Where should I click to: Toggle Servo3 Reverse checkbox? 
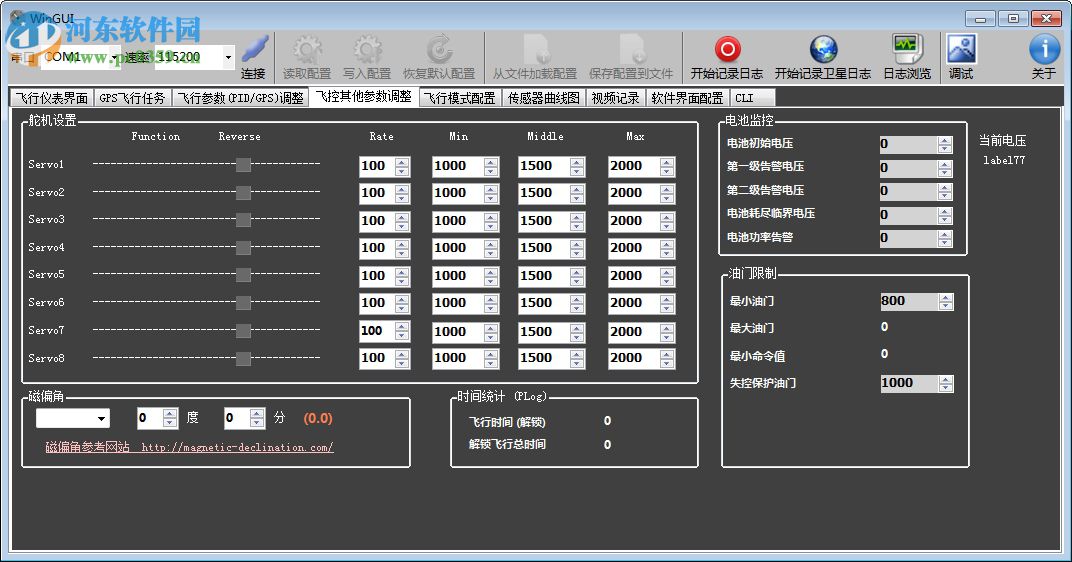tap(243, 219)
